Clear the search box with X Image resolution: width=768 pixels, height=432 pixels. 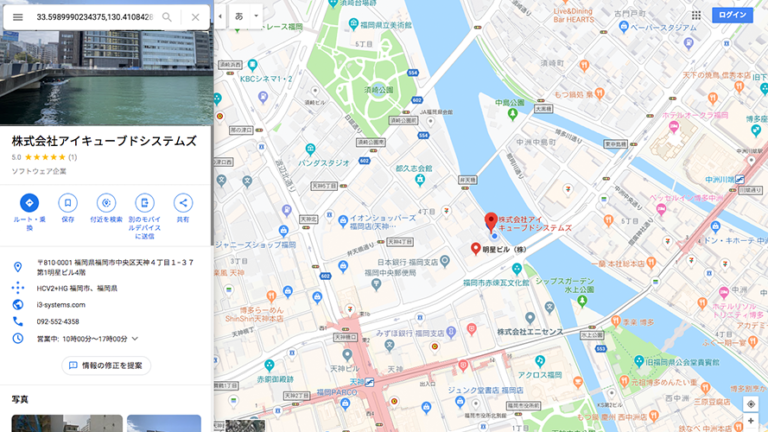195,17
